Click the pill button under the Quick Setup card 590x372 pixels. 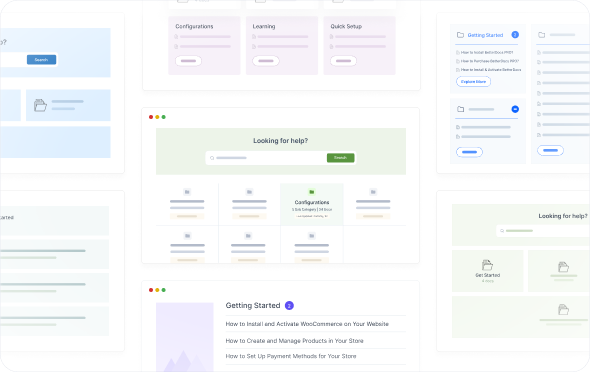click(x=344, y=61)
